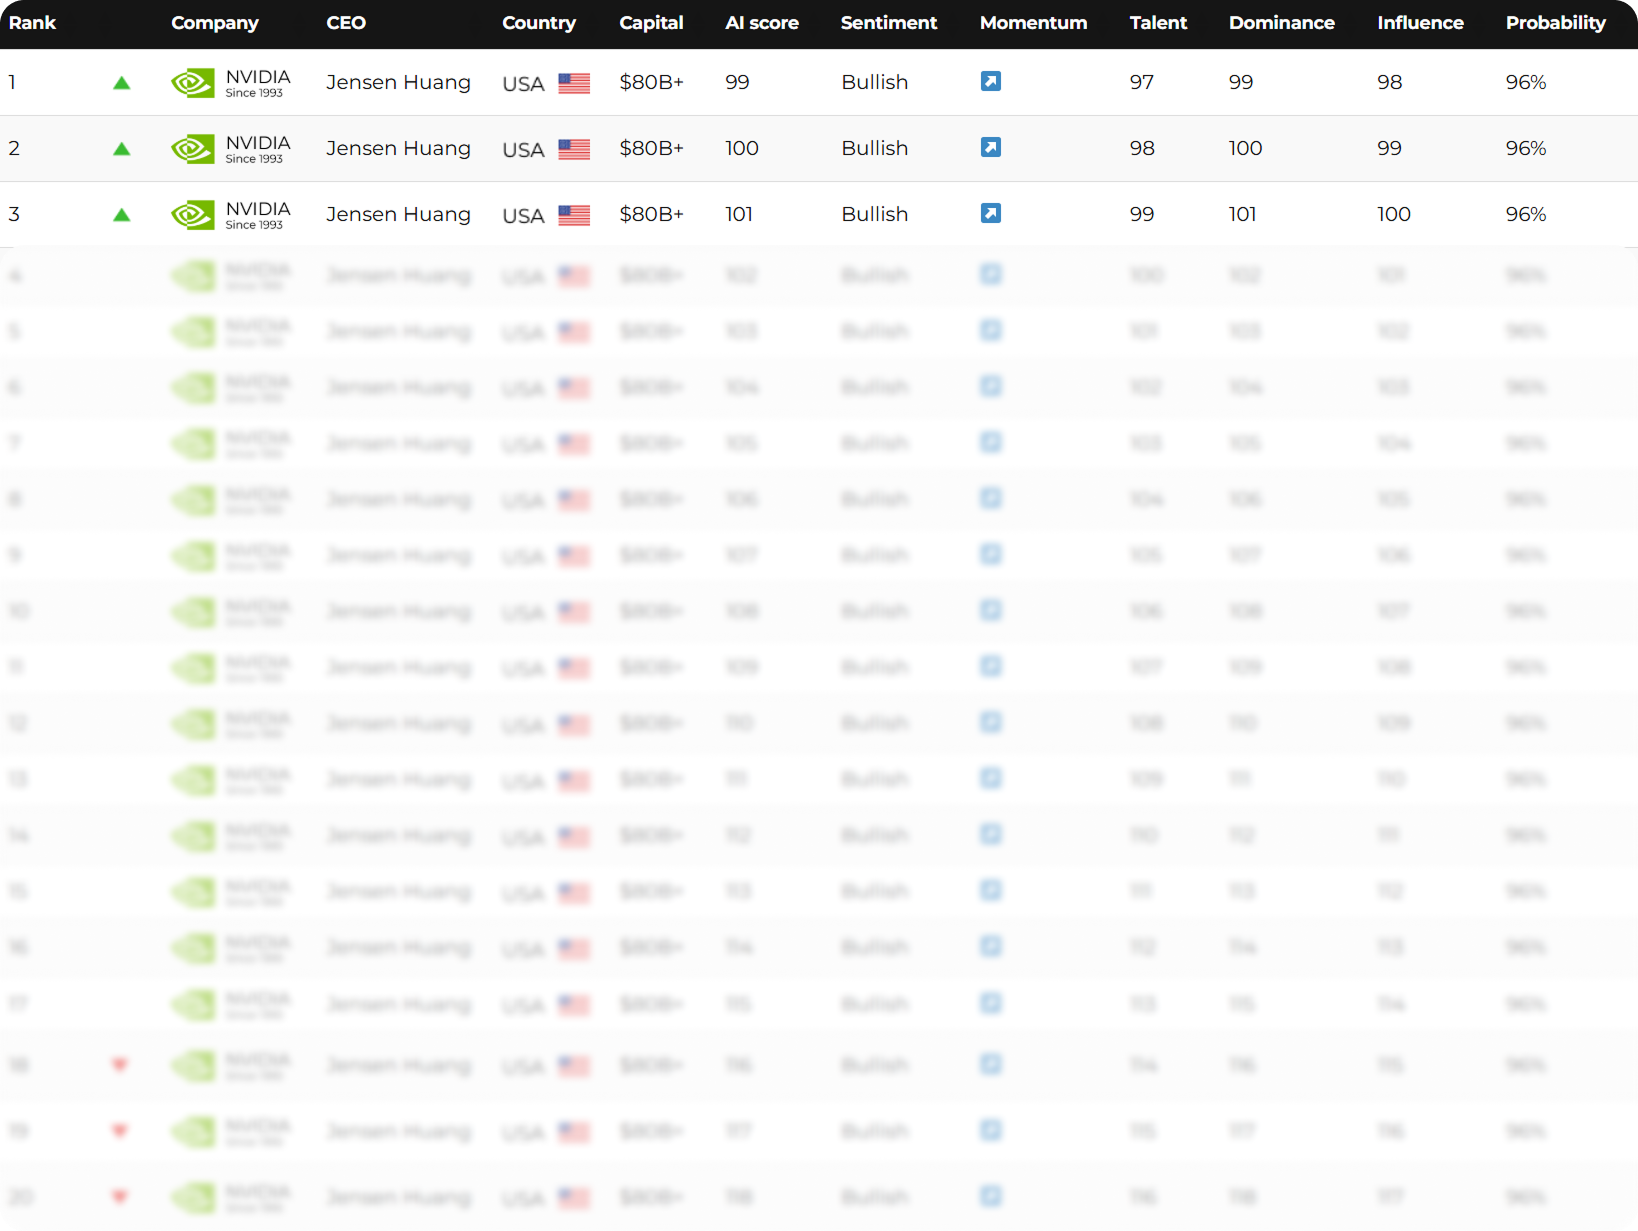Click momentum arrow icon in rank 2 row

[990, 148]
